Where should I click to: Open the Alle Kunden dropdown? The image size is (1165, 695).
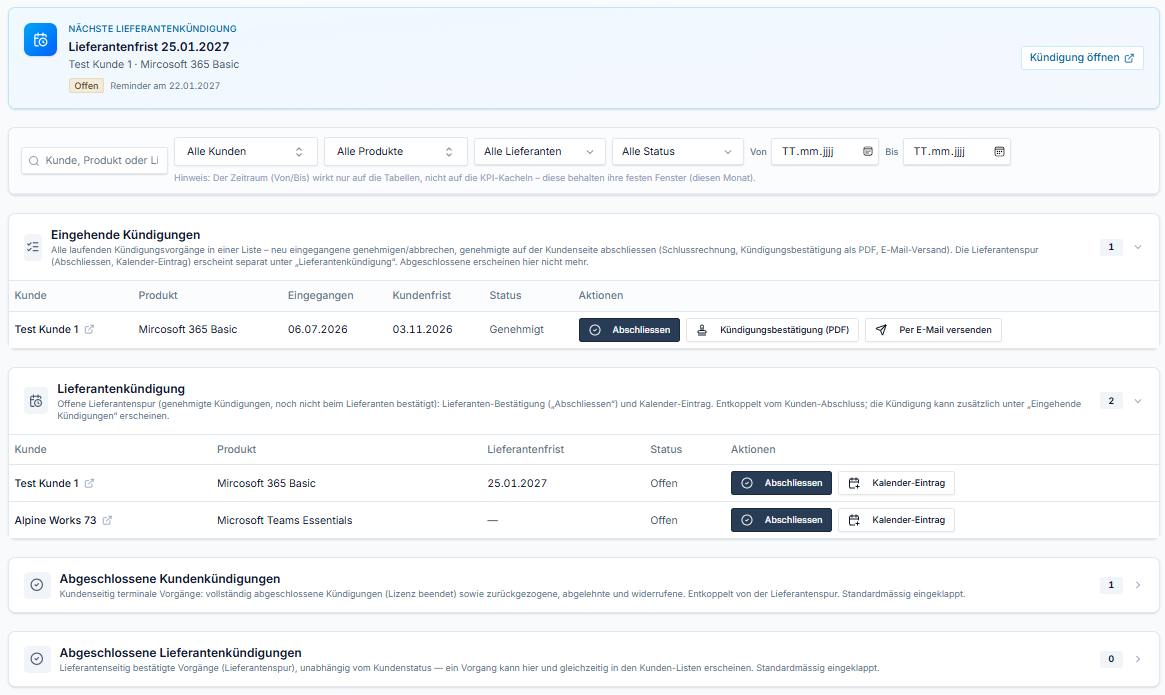click(246, 152)
